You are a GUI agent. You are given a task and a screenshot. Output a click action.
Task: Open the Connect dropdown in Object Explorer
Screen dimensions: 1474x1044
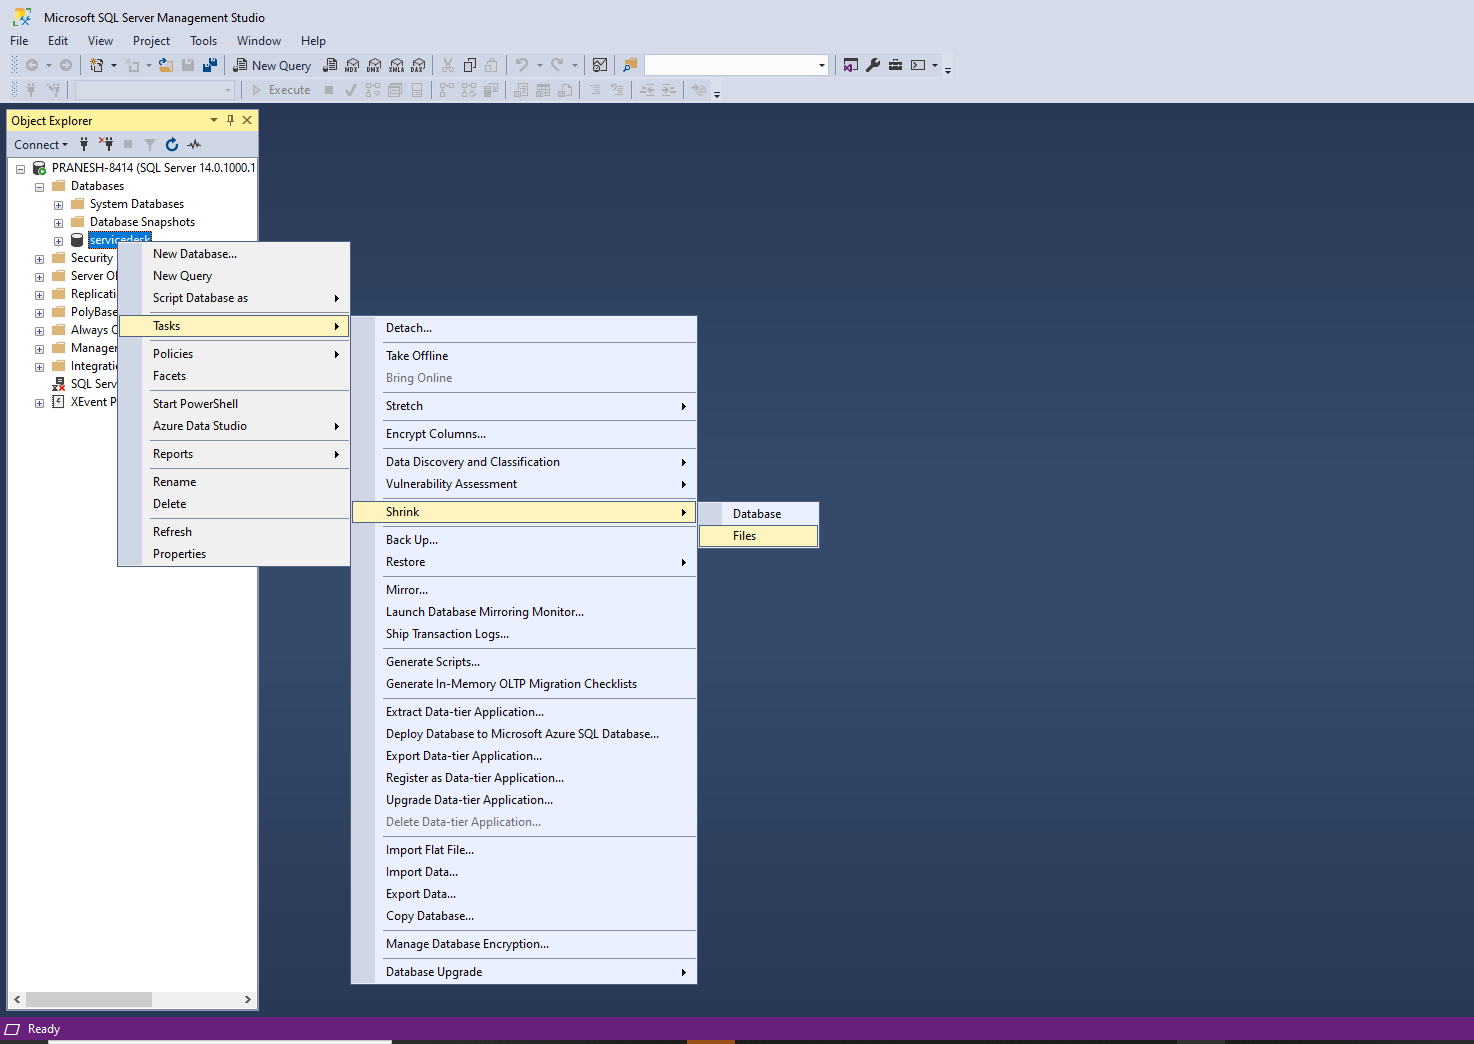(x=41, y=145)
